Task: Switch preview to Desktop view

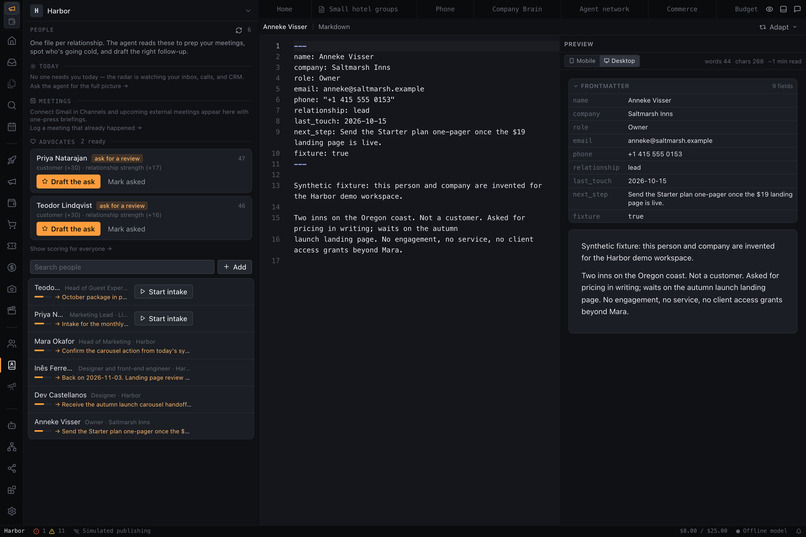Action: point(619,61)
